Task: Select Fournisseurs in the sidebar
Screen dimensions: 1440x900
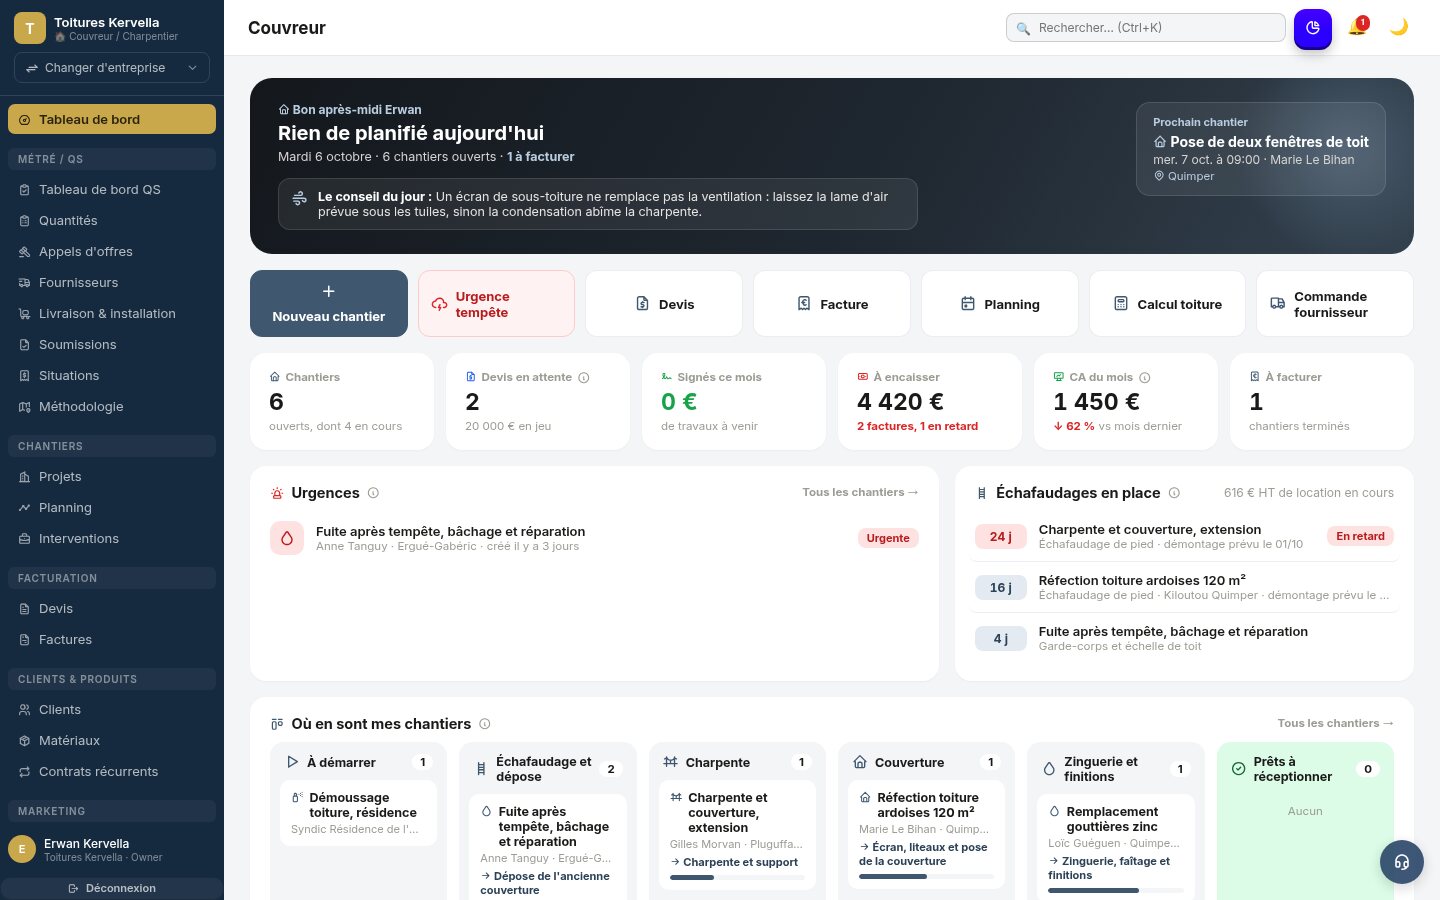Action: point(112,283)
